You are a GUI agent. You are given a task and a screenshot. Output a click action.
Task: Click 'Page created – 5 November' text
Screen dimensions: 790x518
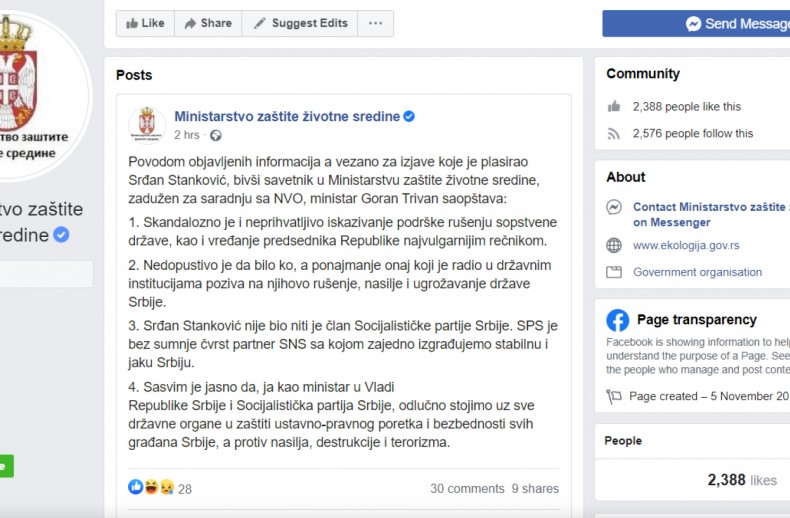click(709, 396)
